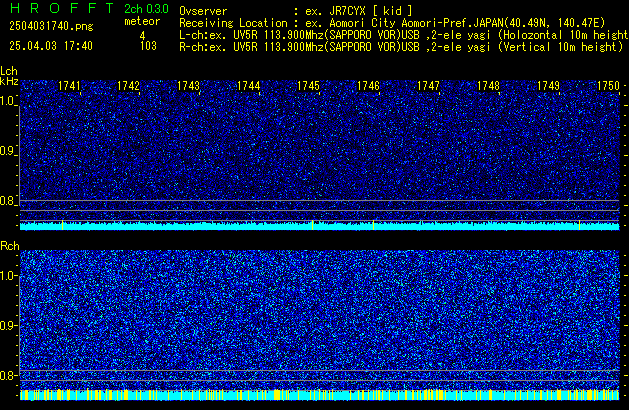The image size is (629, 410).
Task: Click the 1749 time marker
Action: (548, 86)
